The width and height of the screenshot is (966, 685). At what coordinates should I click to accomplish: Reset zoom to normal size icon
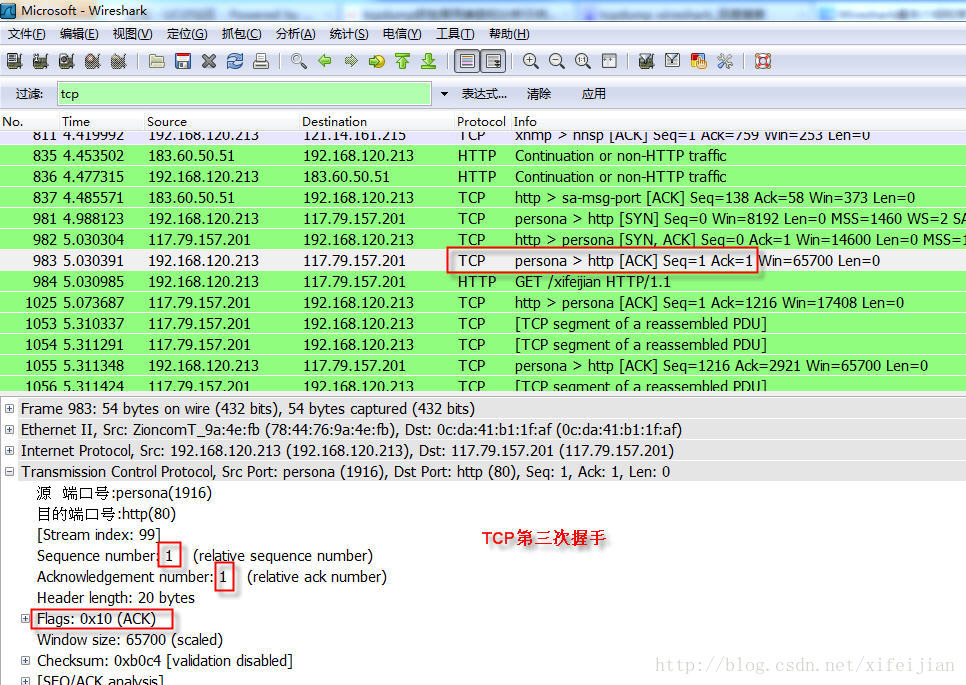(x=583, y=61)
